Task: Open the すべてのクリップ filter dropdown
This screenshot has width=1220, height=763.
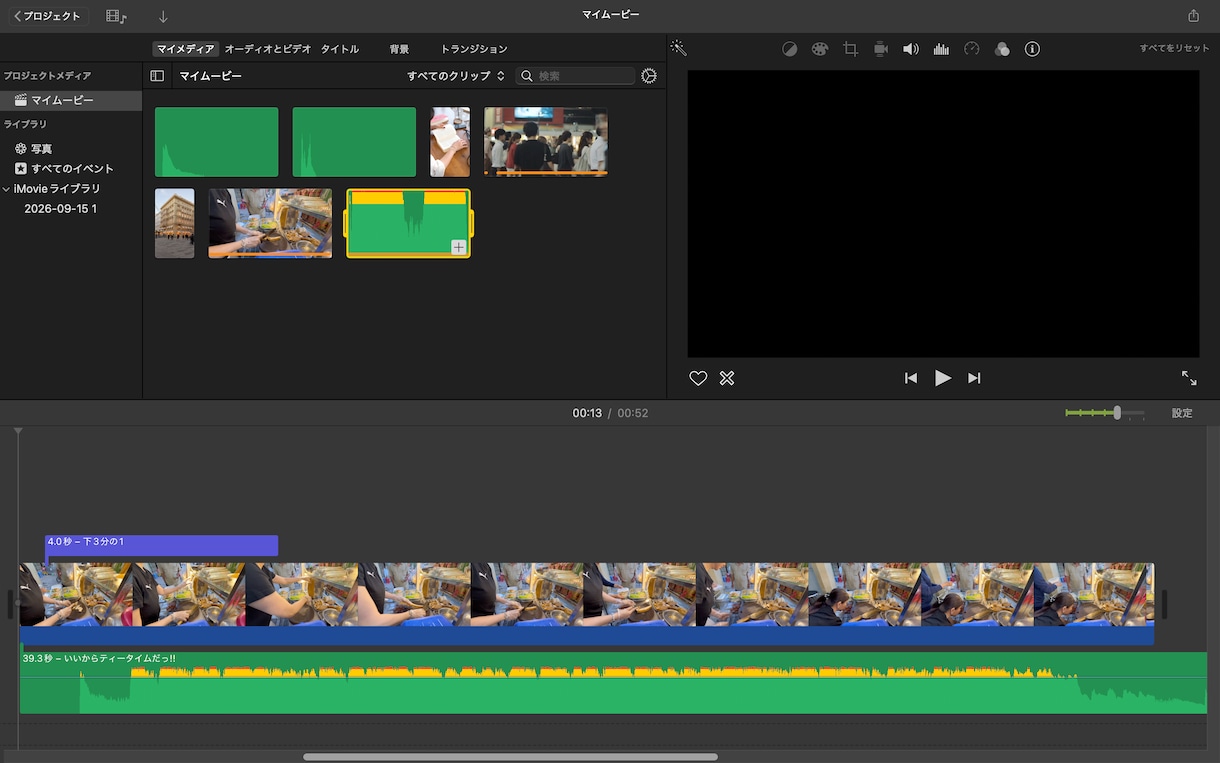Action: [x=455, y=76]
